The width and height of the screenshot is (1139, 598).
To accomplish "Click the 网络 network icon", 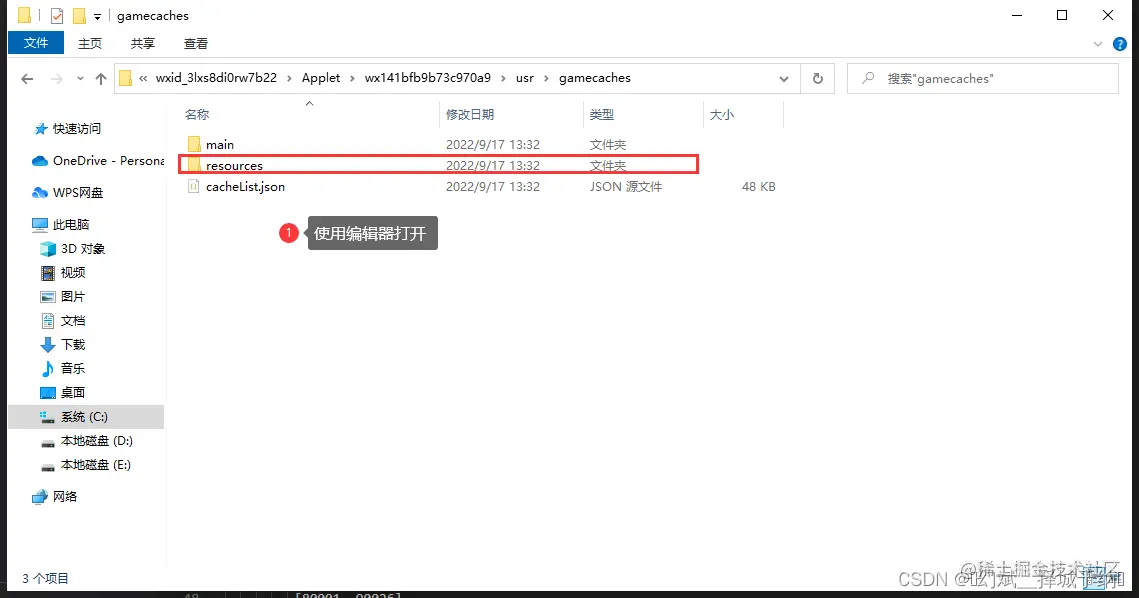I will pos(40,497).
